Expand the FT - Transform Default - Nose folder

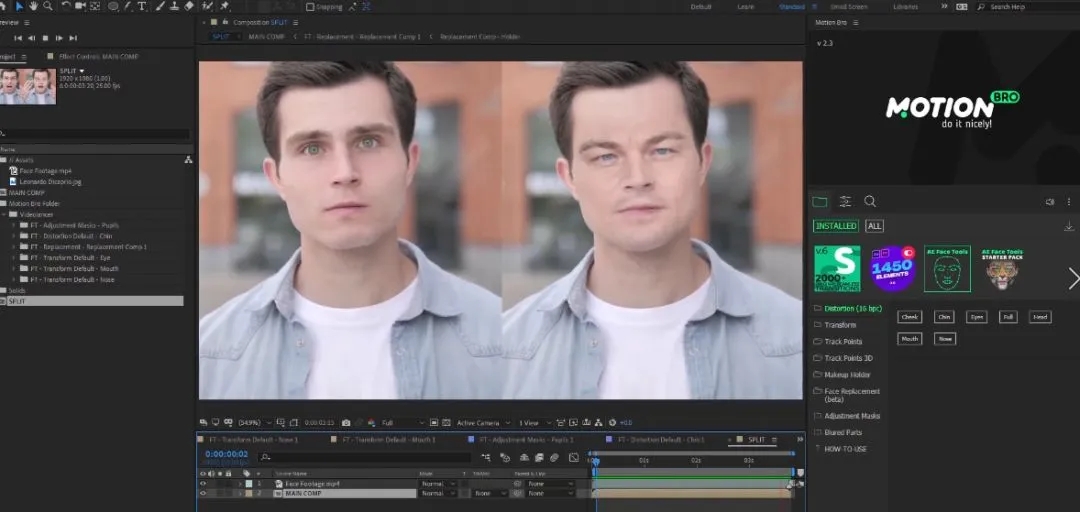coord(13,279)
